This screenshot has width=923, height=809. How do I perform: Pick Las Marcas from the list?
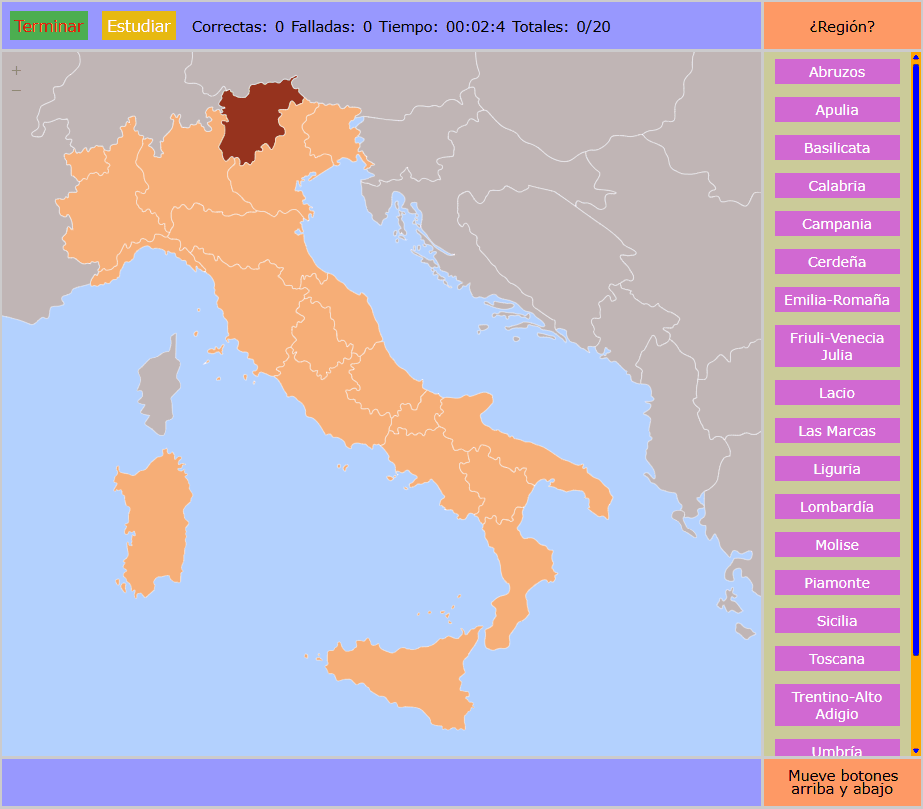click(x=837, y=430)
